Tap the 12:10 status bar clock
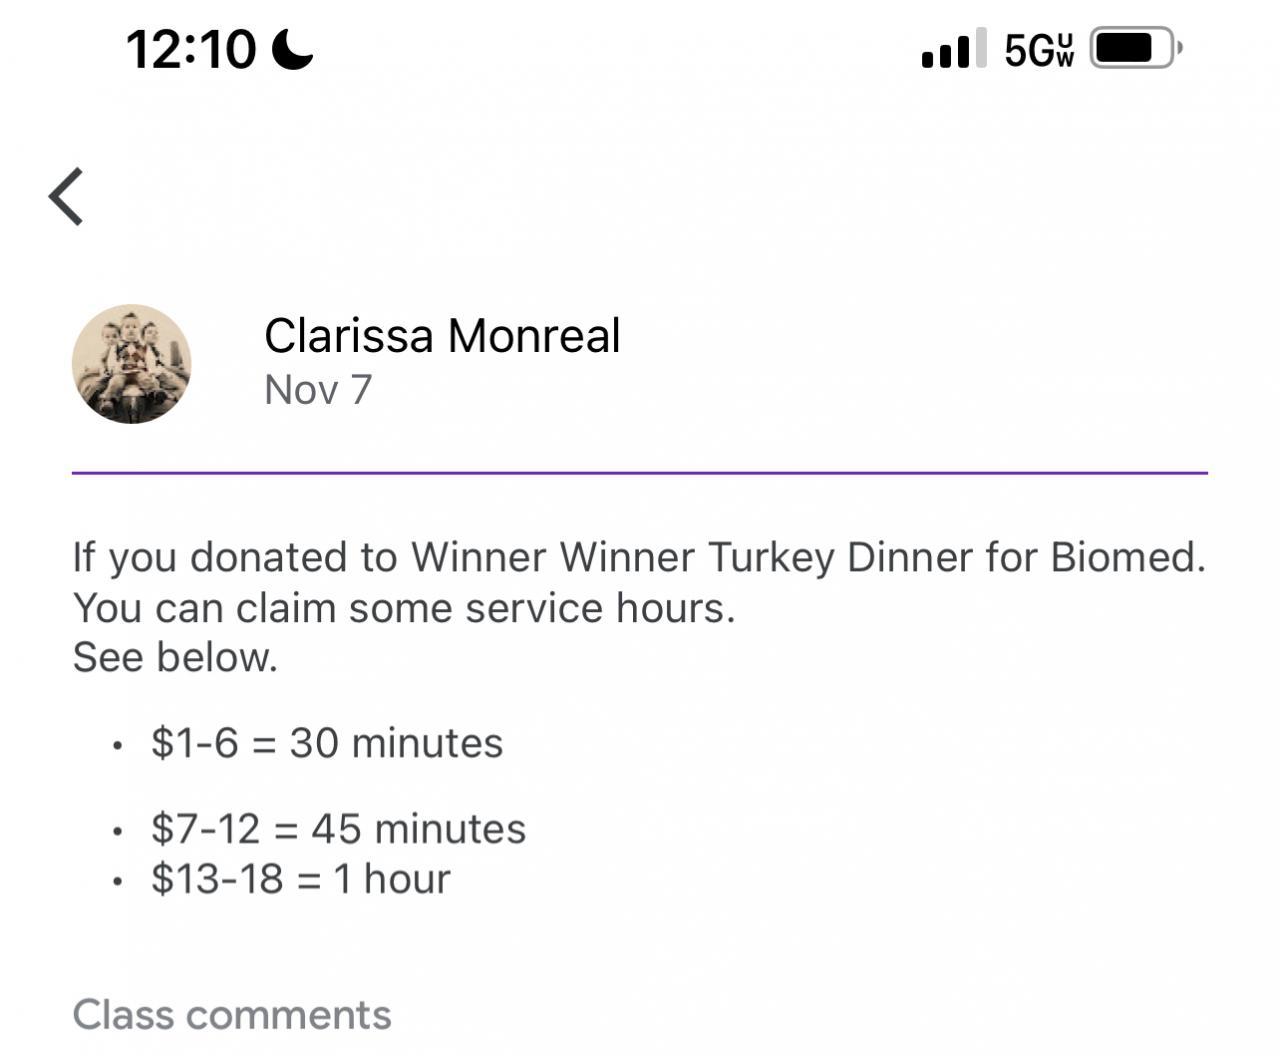Viewport: 1280px width, 1056px height. click(191, 49)
